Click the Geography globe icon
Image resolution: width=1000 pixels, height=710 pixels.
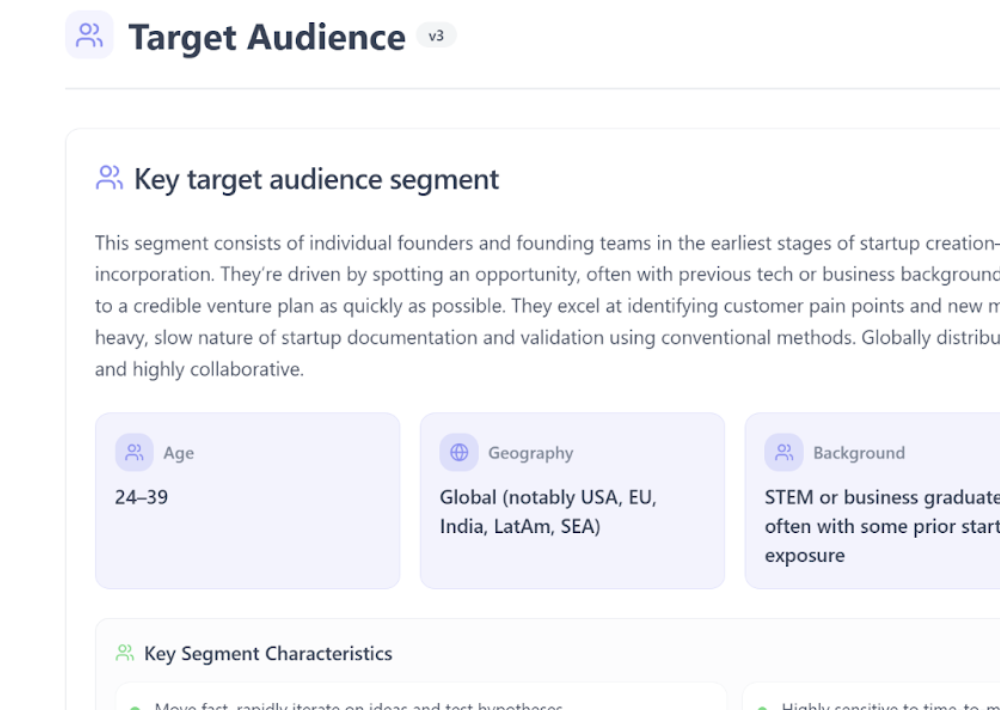[x=459, y=452]
